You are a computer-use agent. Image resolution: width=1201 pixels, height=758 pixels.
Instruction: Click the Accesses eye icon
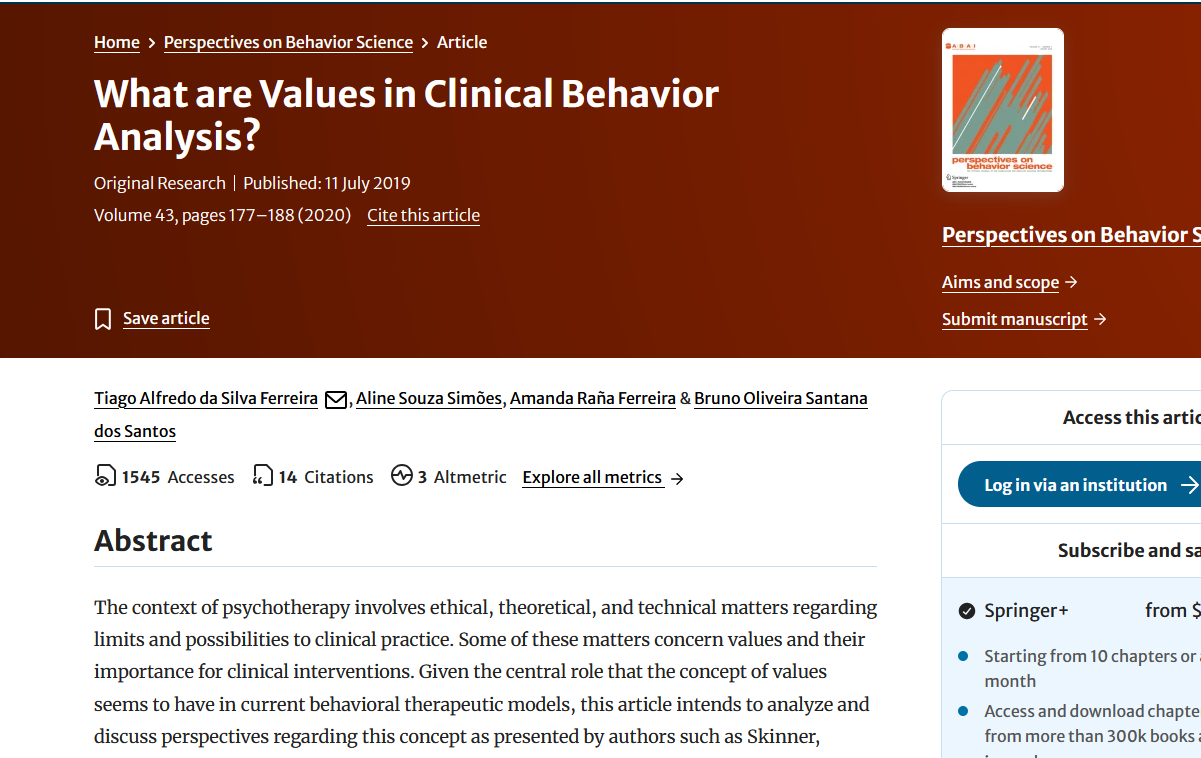(105, 476)
